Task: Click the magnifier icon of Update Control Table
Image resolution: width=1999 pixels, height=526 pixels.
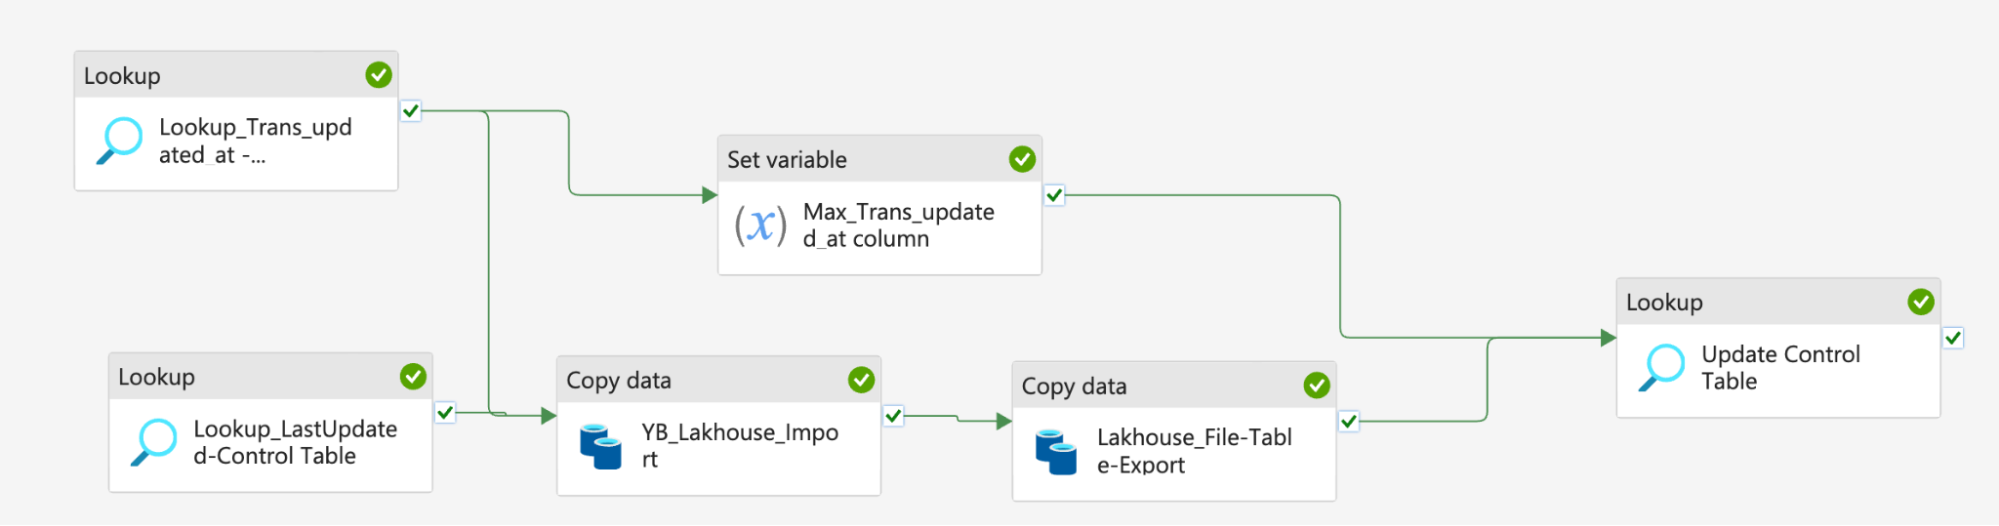Action: point(1662,367)
